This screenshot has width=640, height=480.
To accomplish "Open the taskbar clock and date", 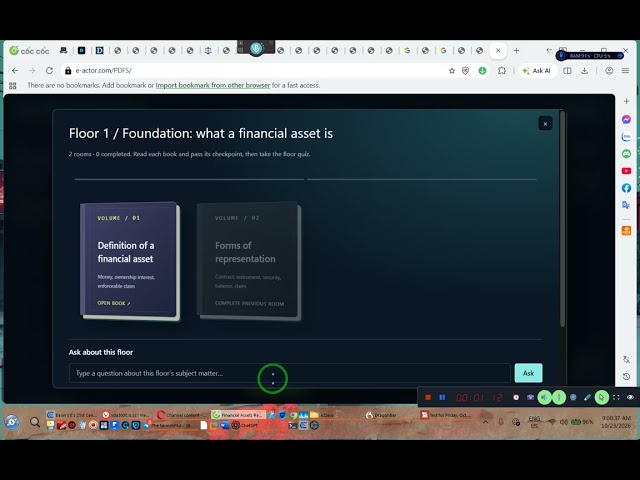I will coord(616,422).
